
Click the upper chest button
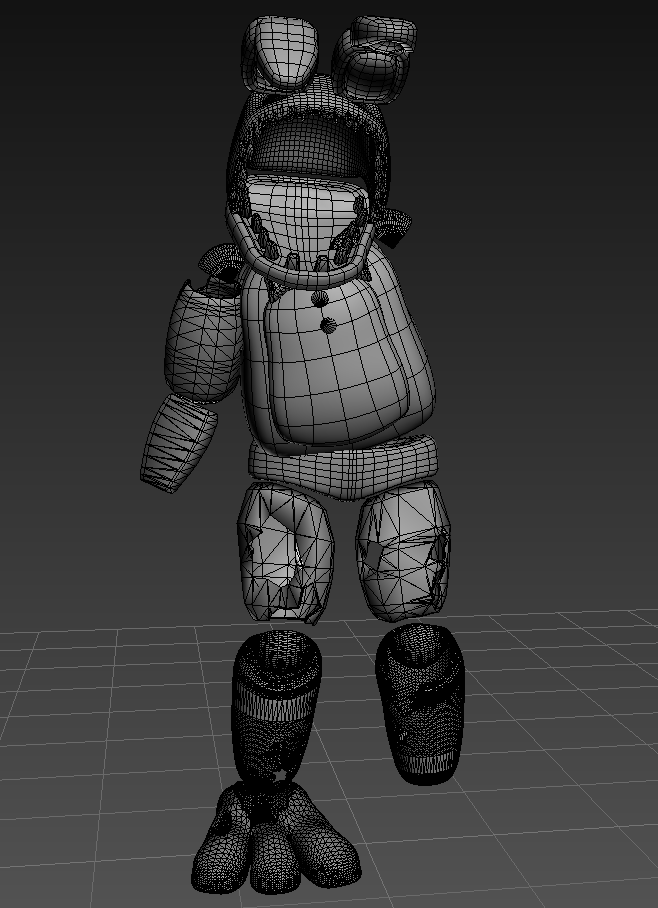click(320, 299)
